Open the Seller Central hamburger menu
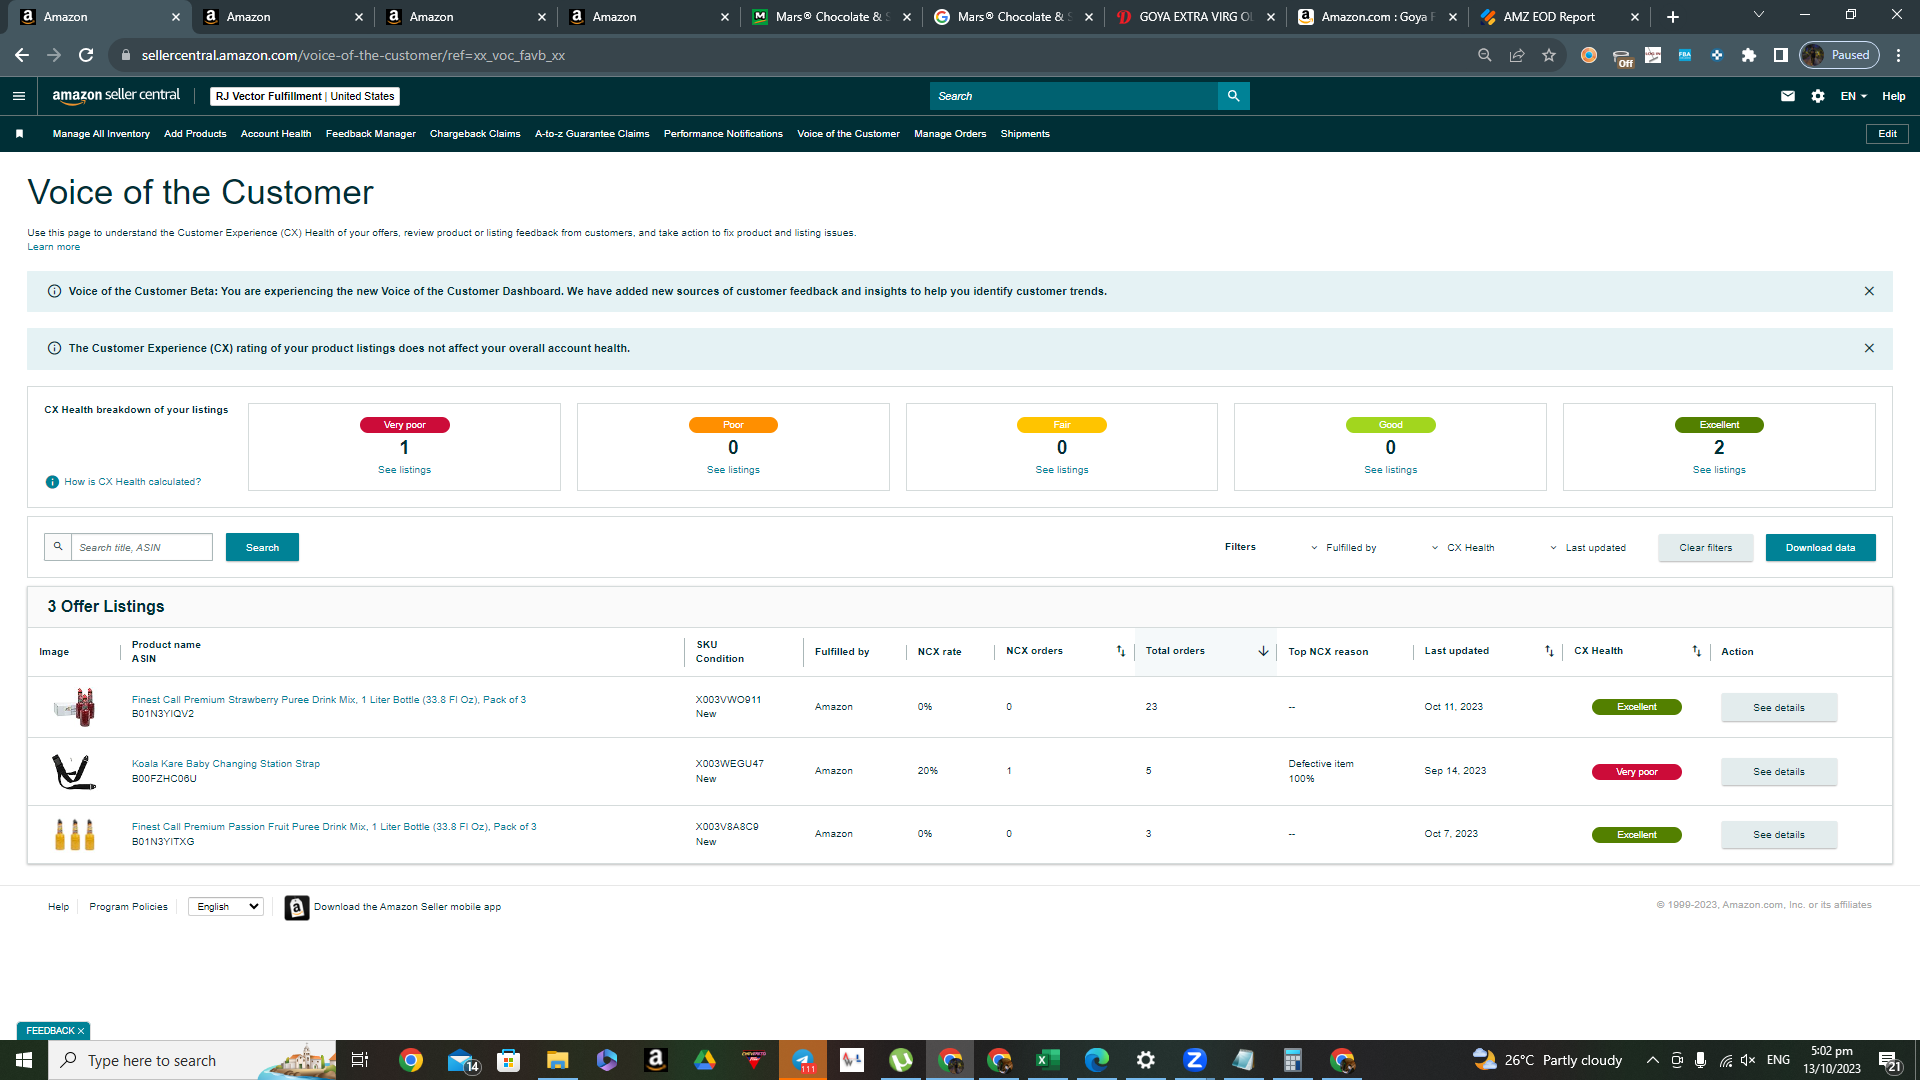 pos(18,96)
